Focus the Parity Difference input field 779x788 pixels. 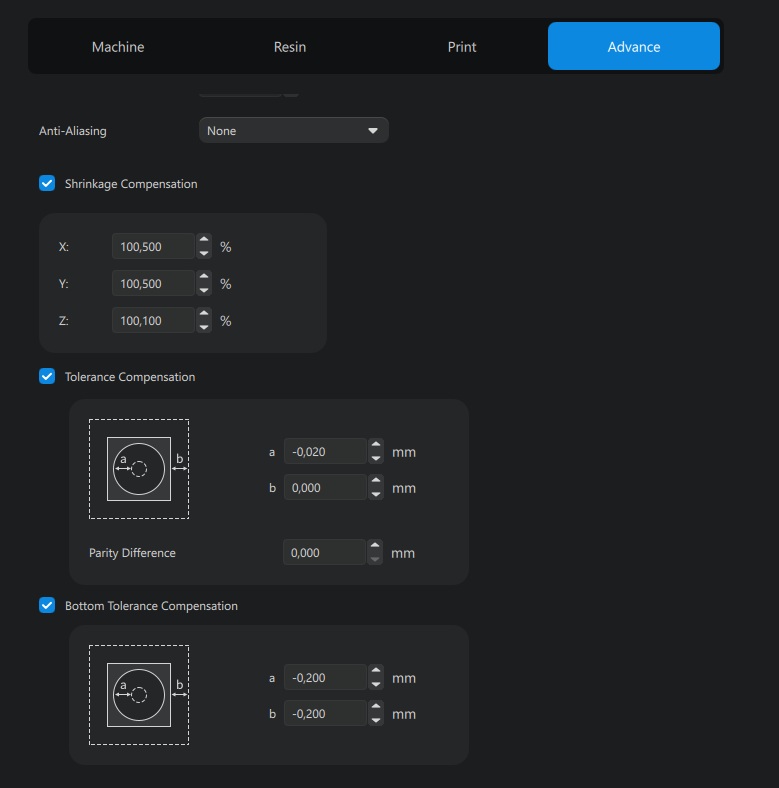pos(323,553)
